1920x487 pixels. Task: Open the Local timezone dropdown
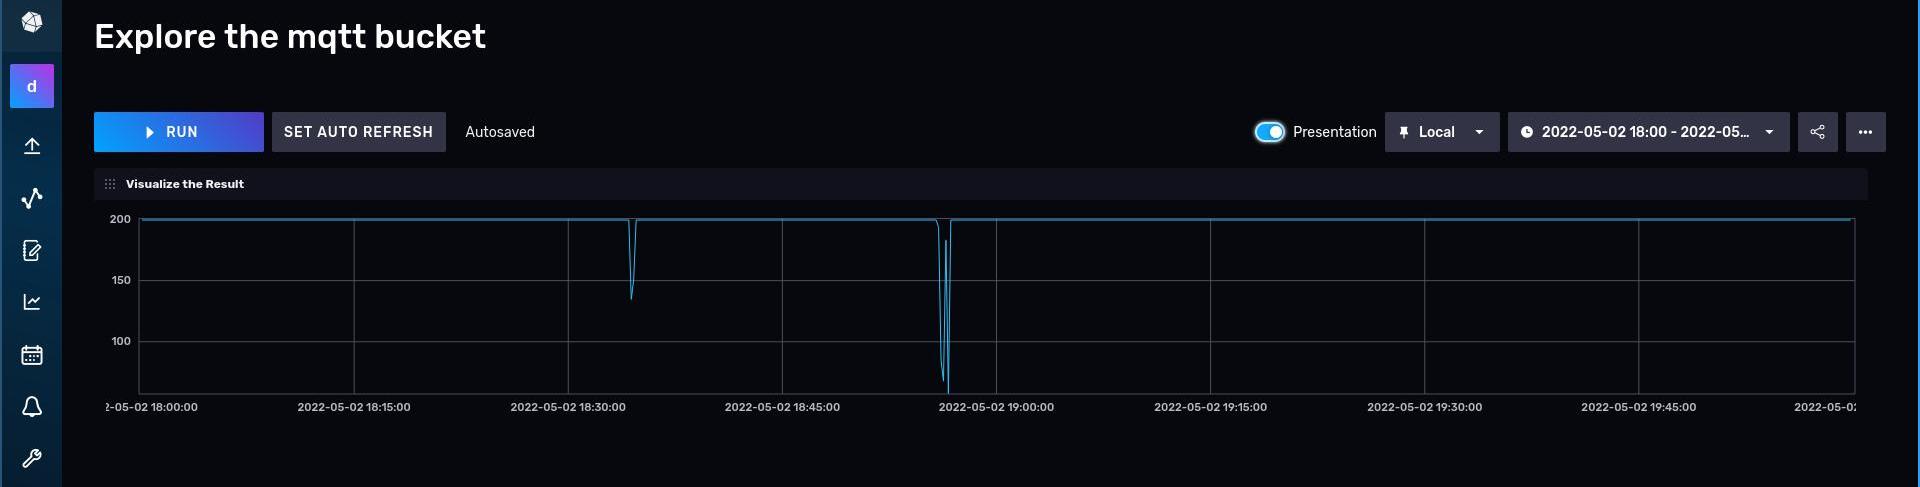[1442, 132]
